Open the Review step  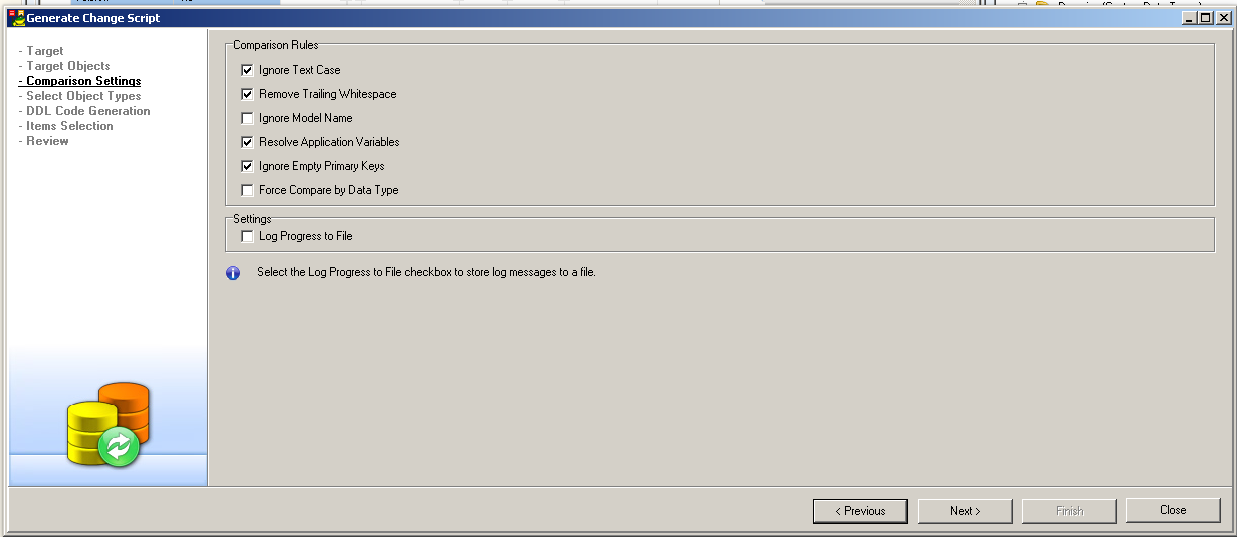click(47, 141)
